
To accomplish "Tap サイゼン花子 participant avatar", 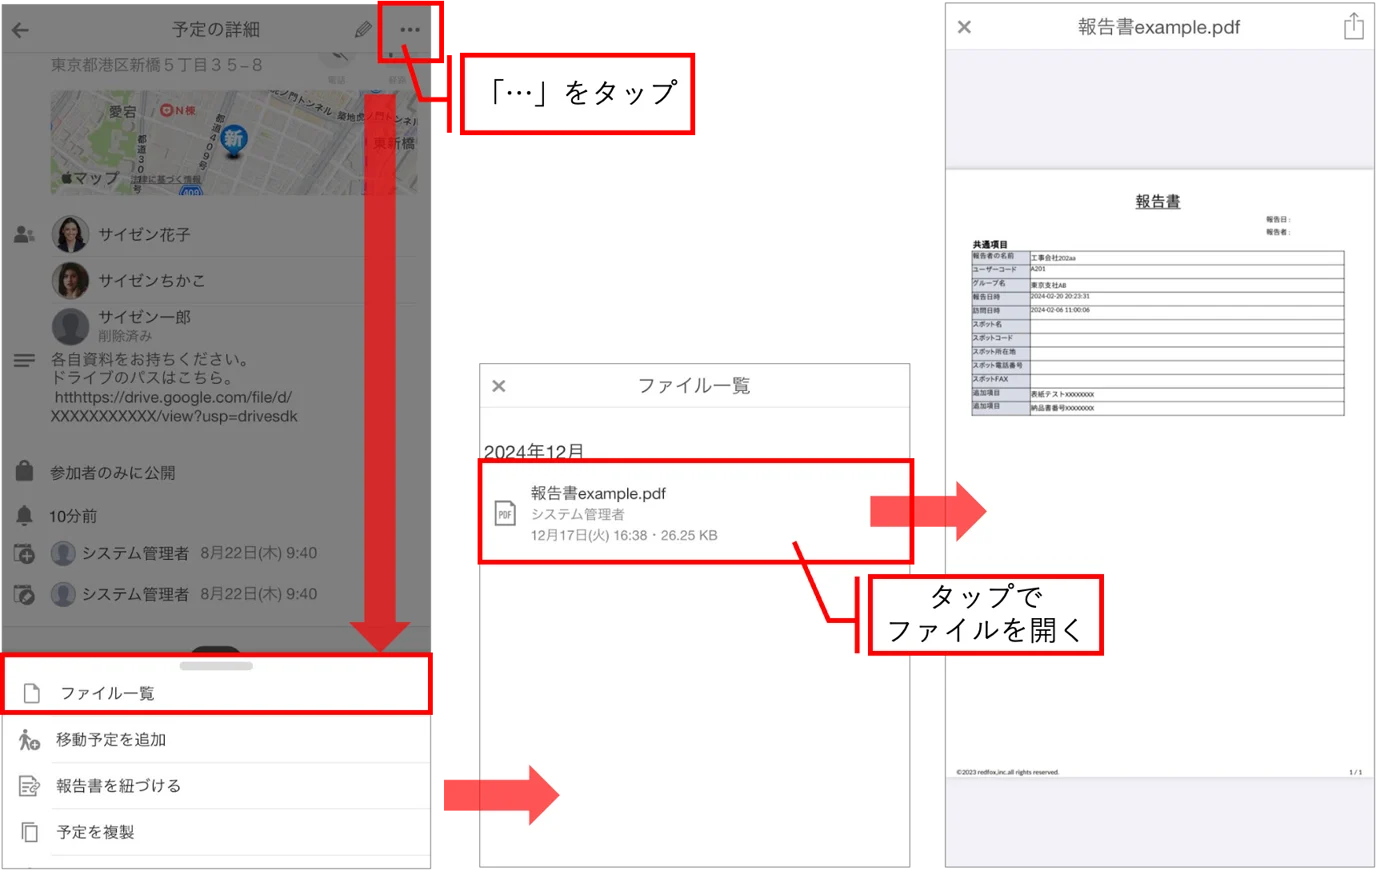I will click(70, 234).
